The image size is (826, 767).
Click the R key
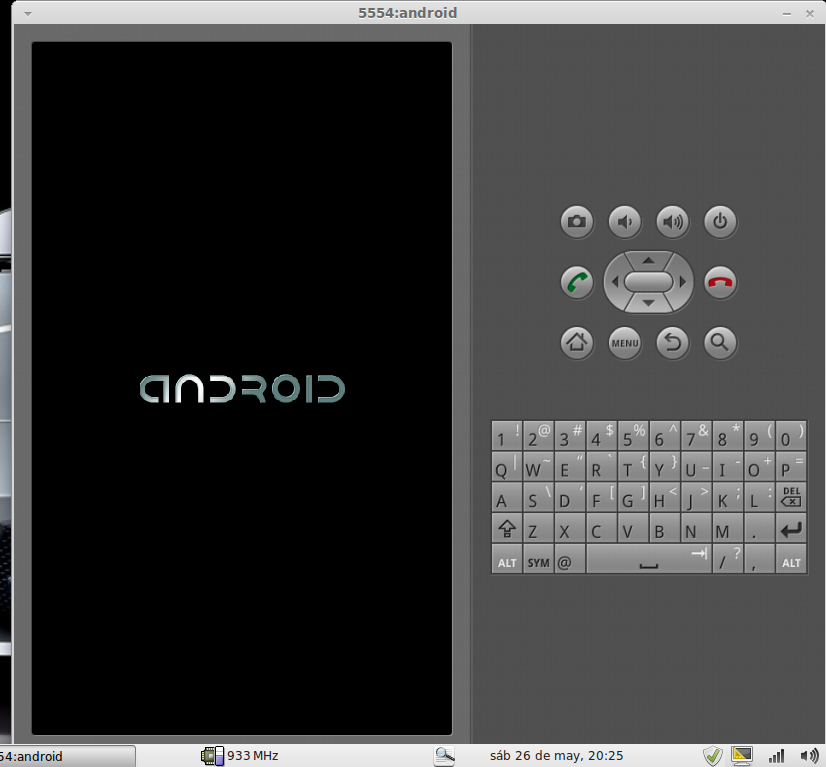602,466
